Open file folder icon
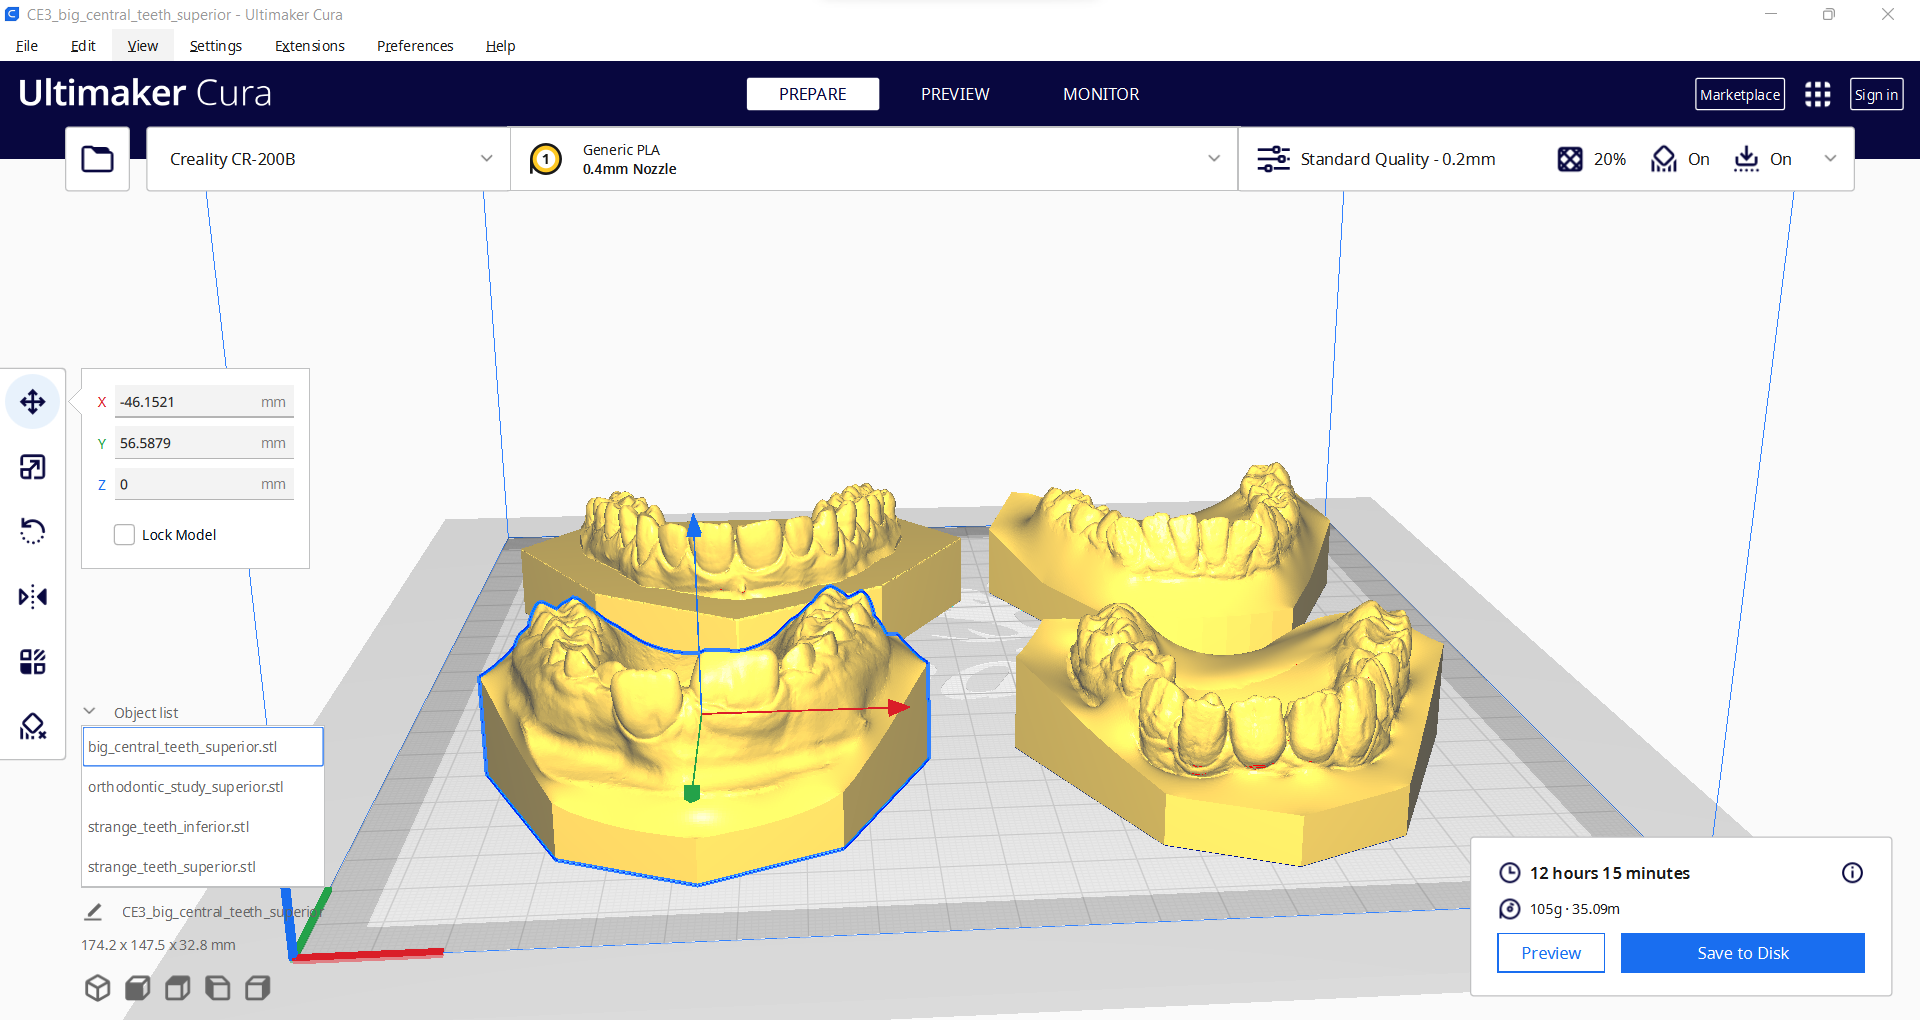 tap(97, 159)
